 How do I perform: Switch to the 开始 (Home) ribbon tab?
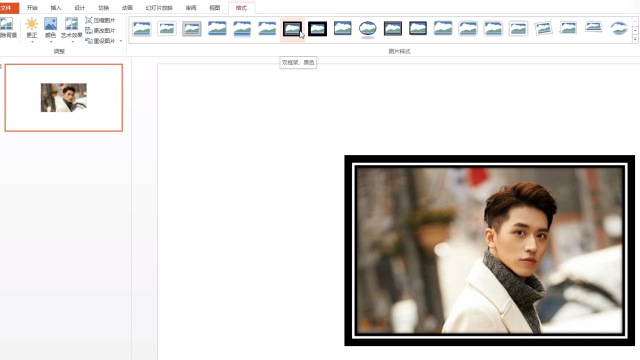point(32,8)
